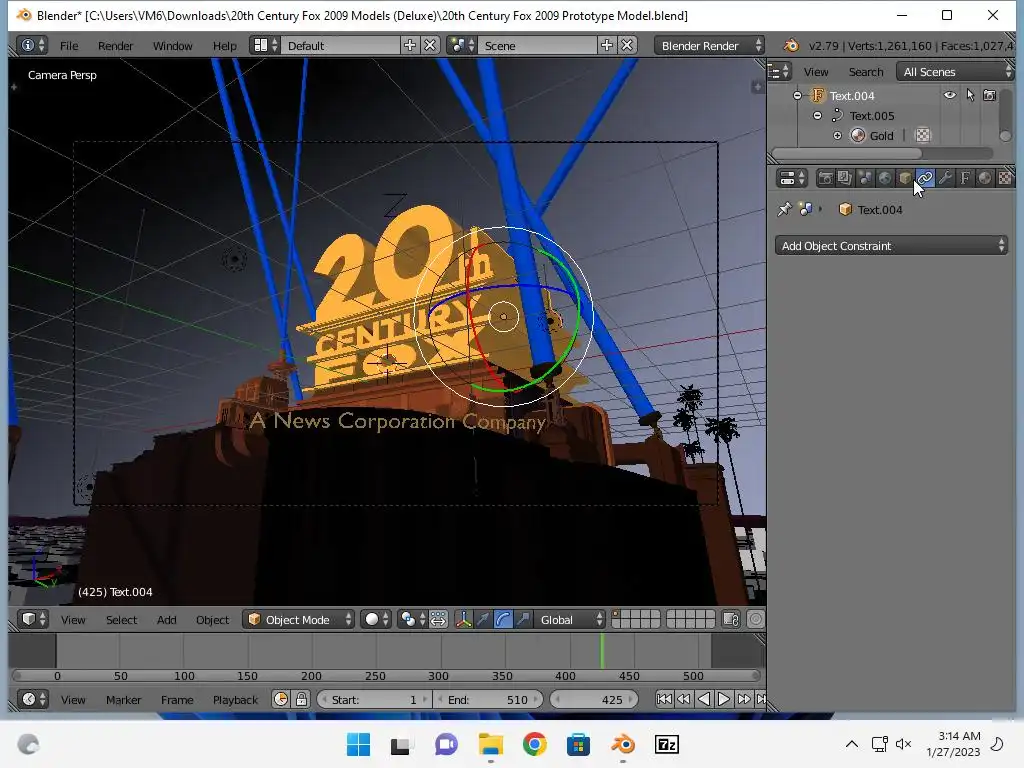Viewport: 1024px width, 768px height.
Task: Open the Properties editor type selector
Action: click(x=792, y=178)
